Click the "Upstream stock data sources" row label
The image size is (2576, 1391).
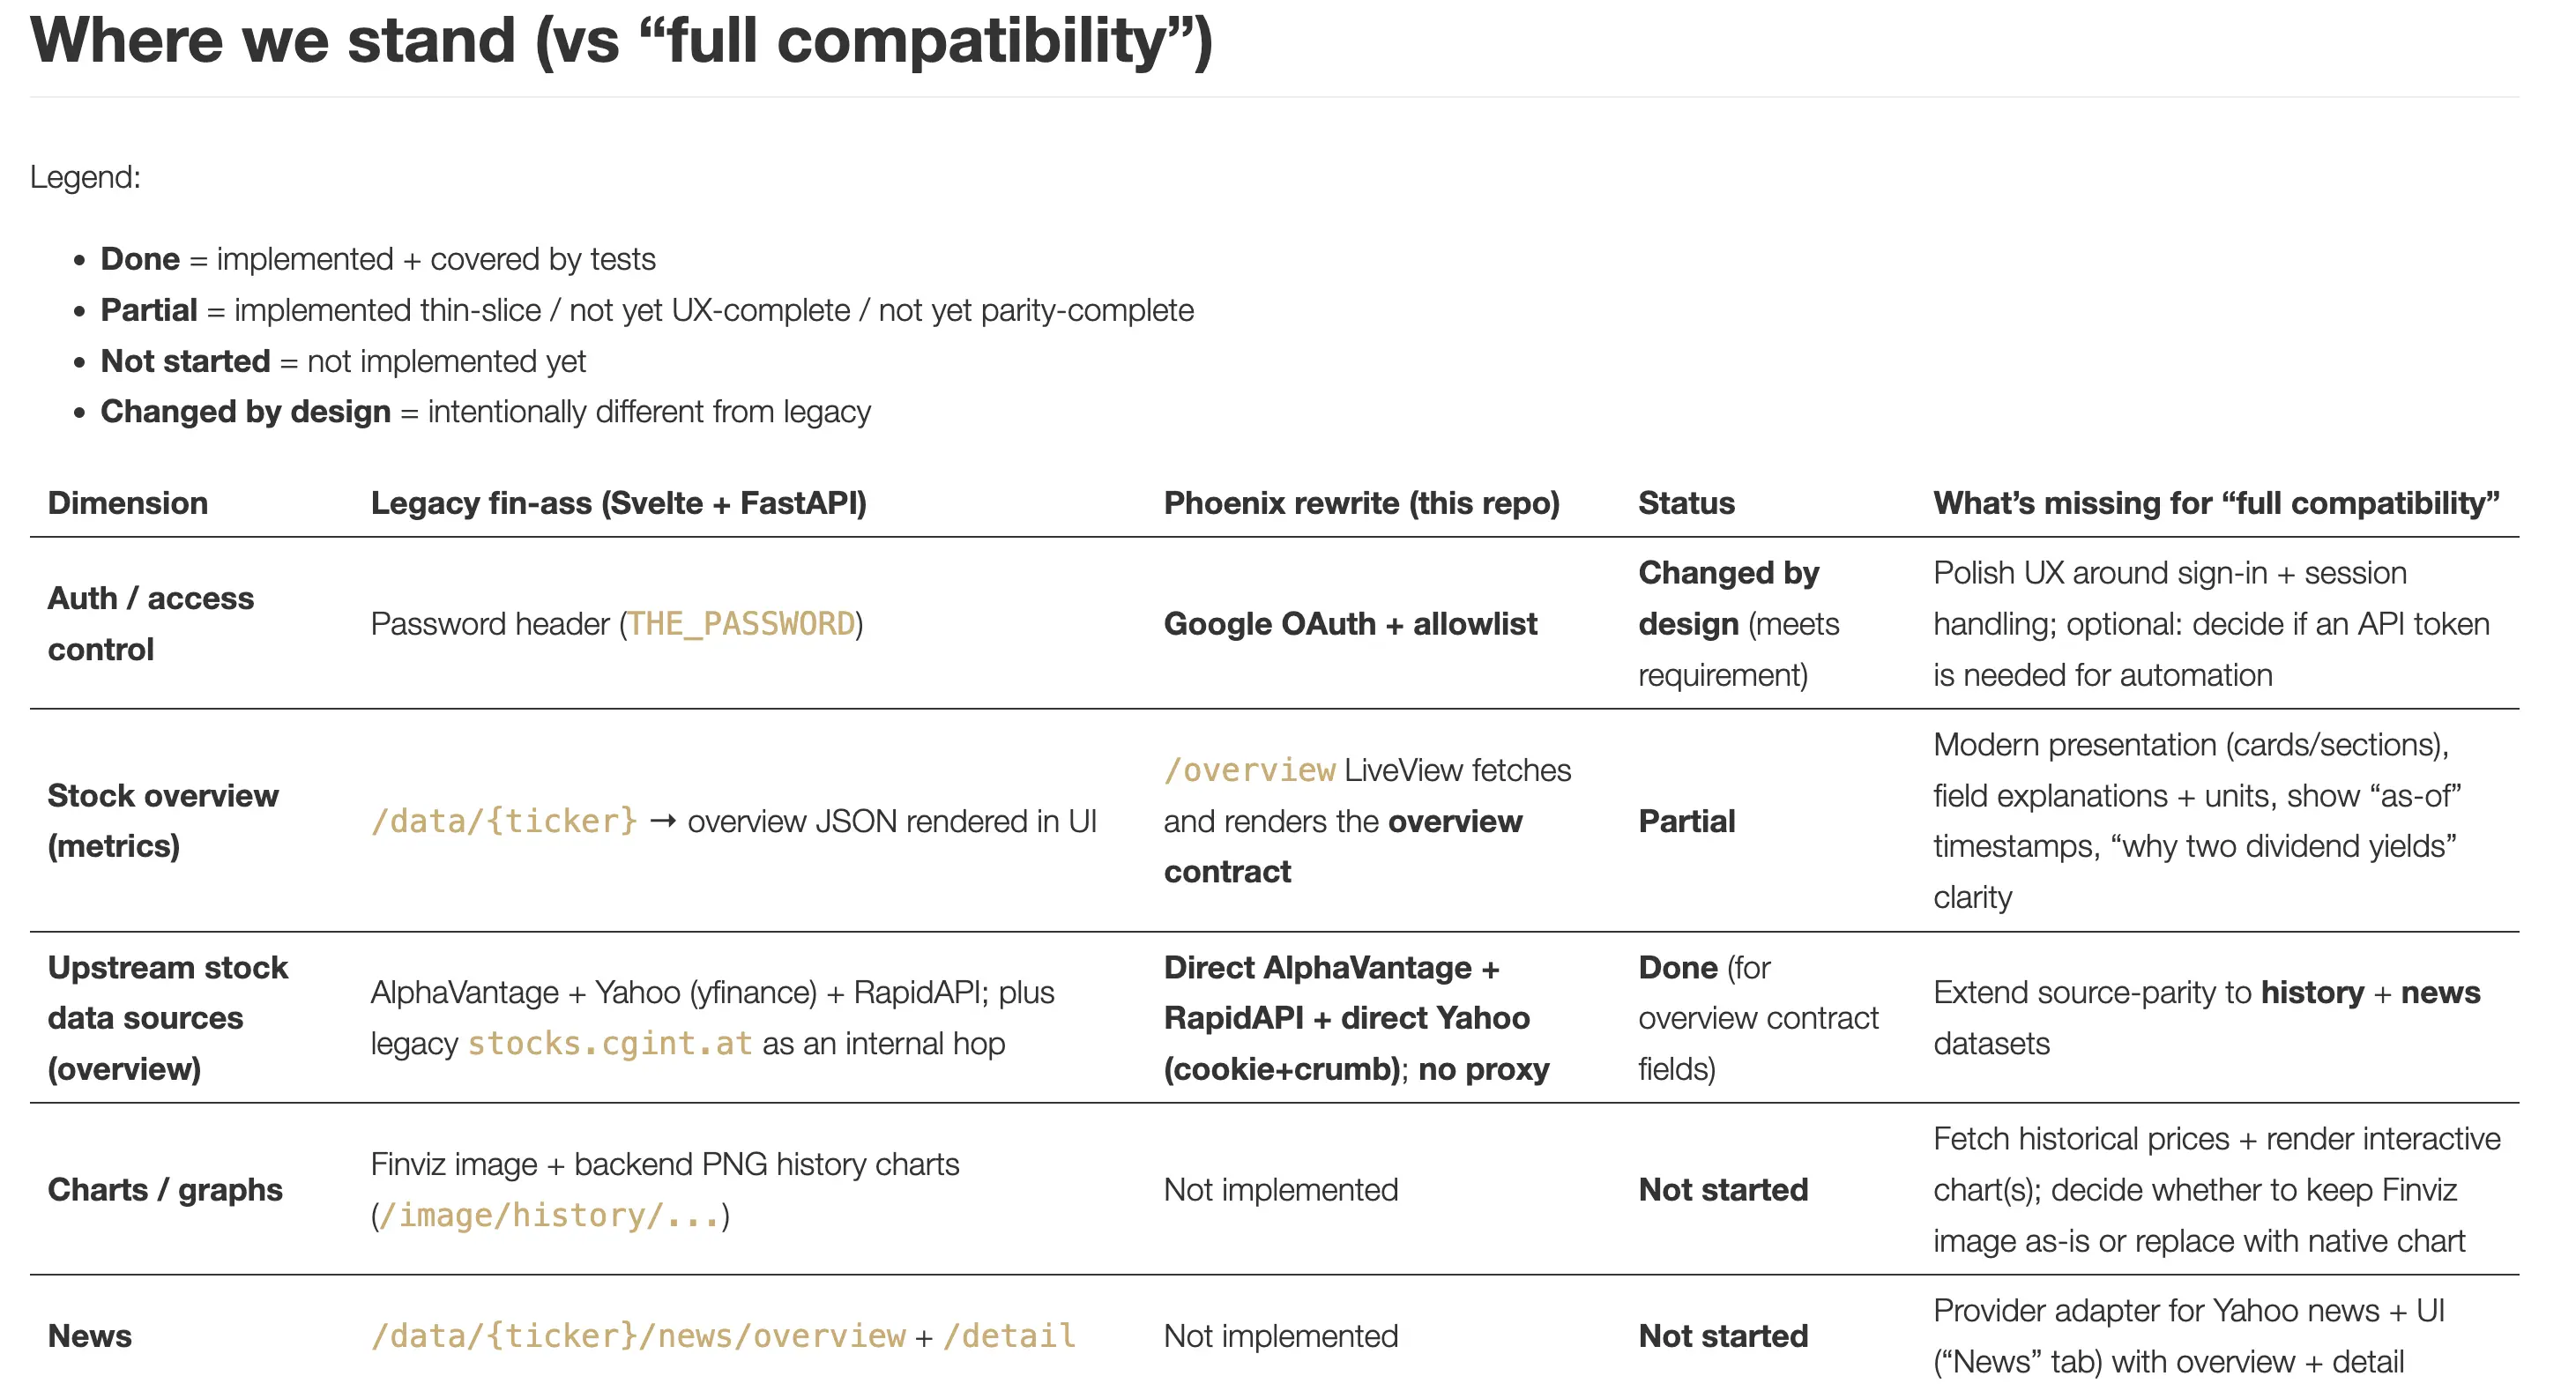point(167,1018)
